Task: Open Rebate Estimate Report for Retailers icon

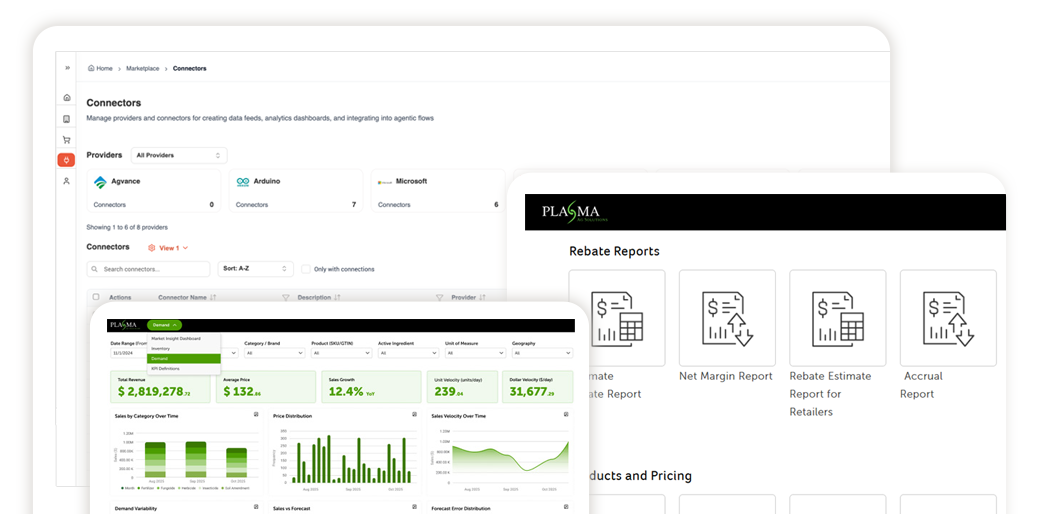Action: 837,317
